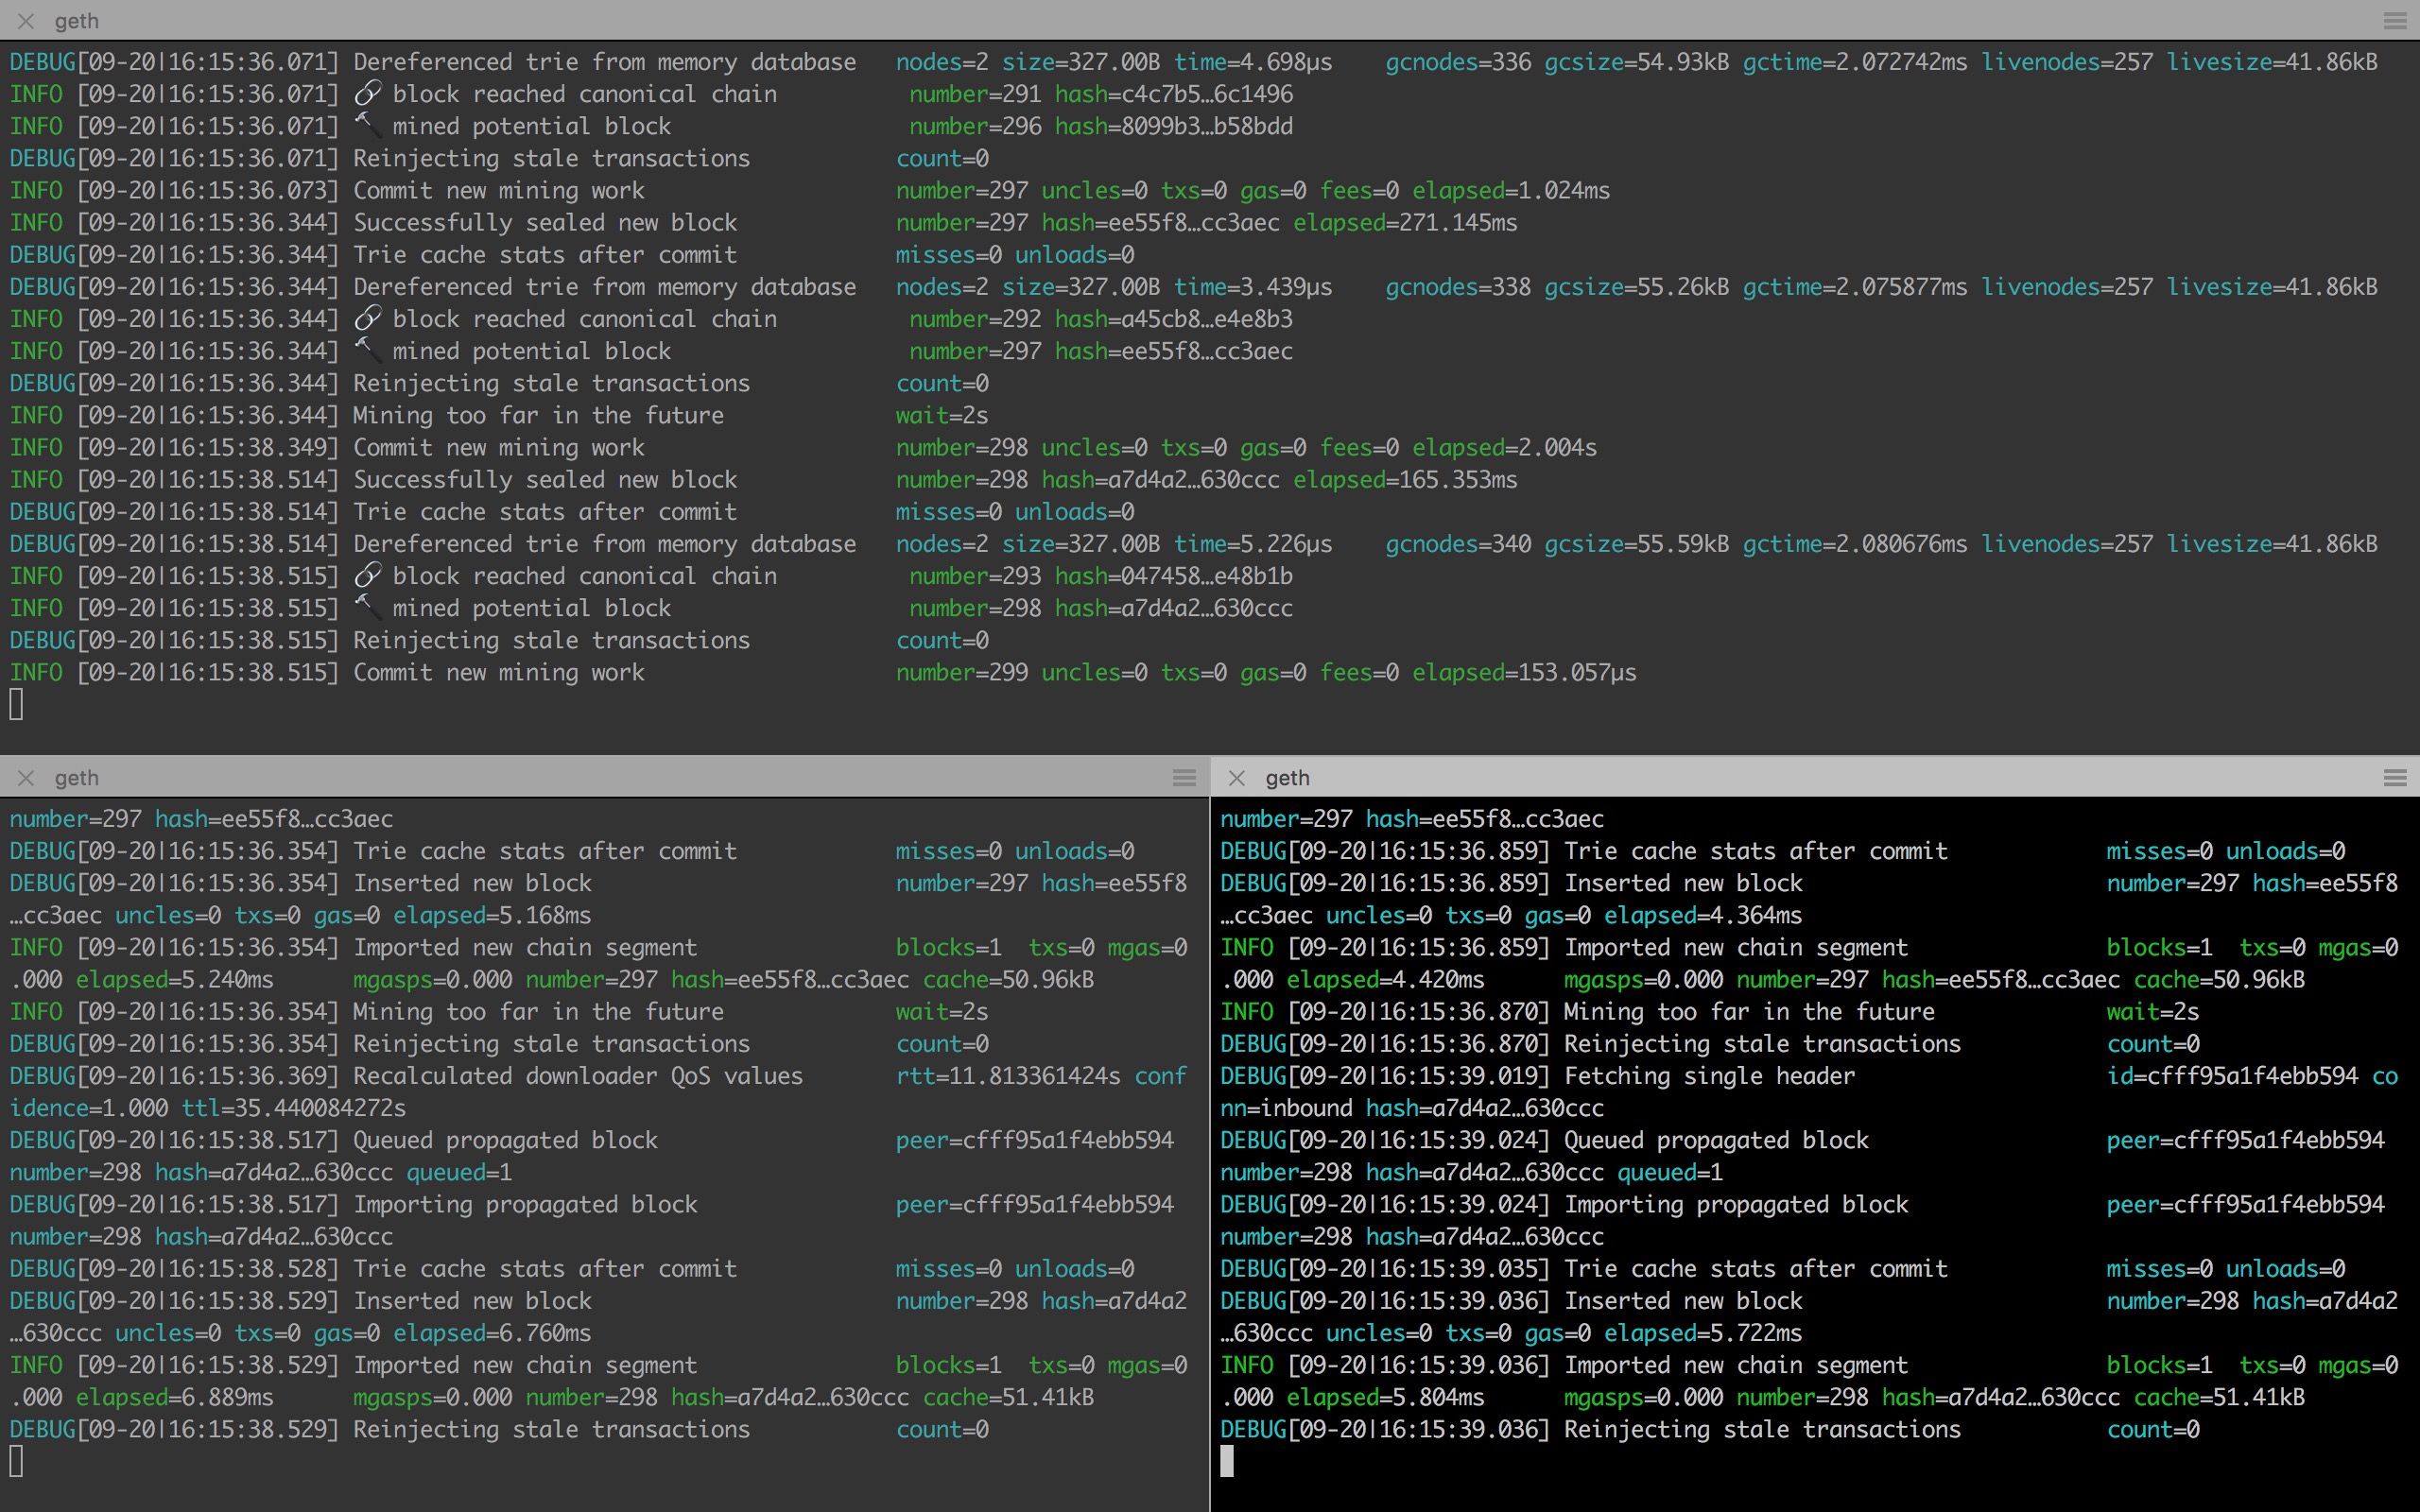Click the value "number=296"

[975, 126]
